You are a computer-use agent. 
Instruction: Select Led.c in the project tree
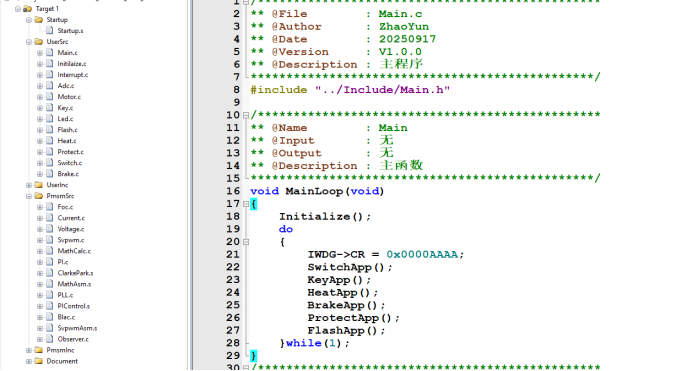tap(65, 119)
